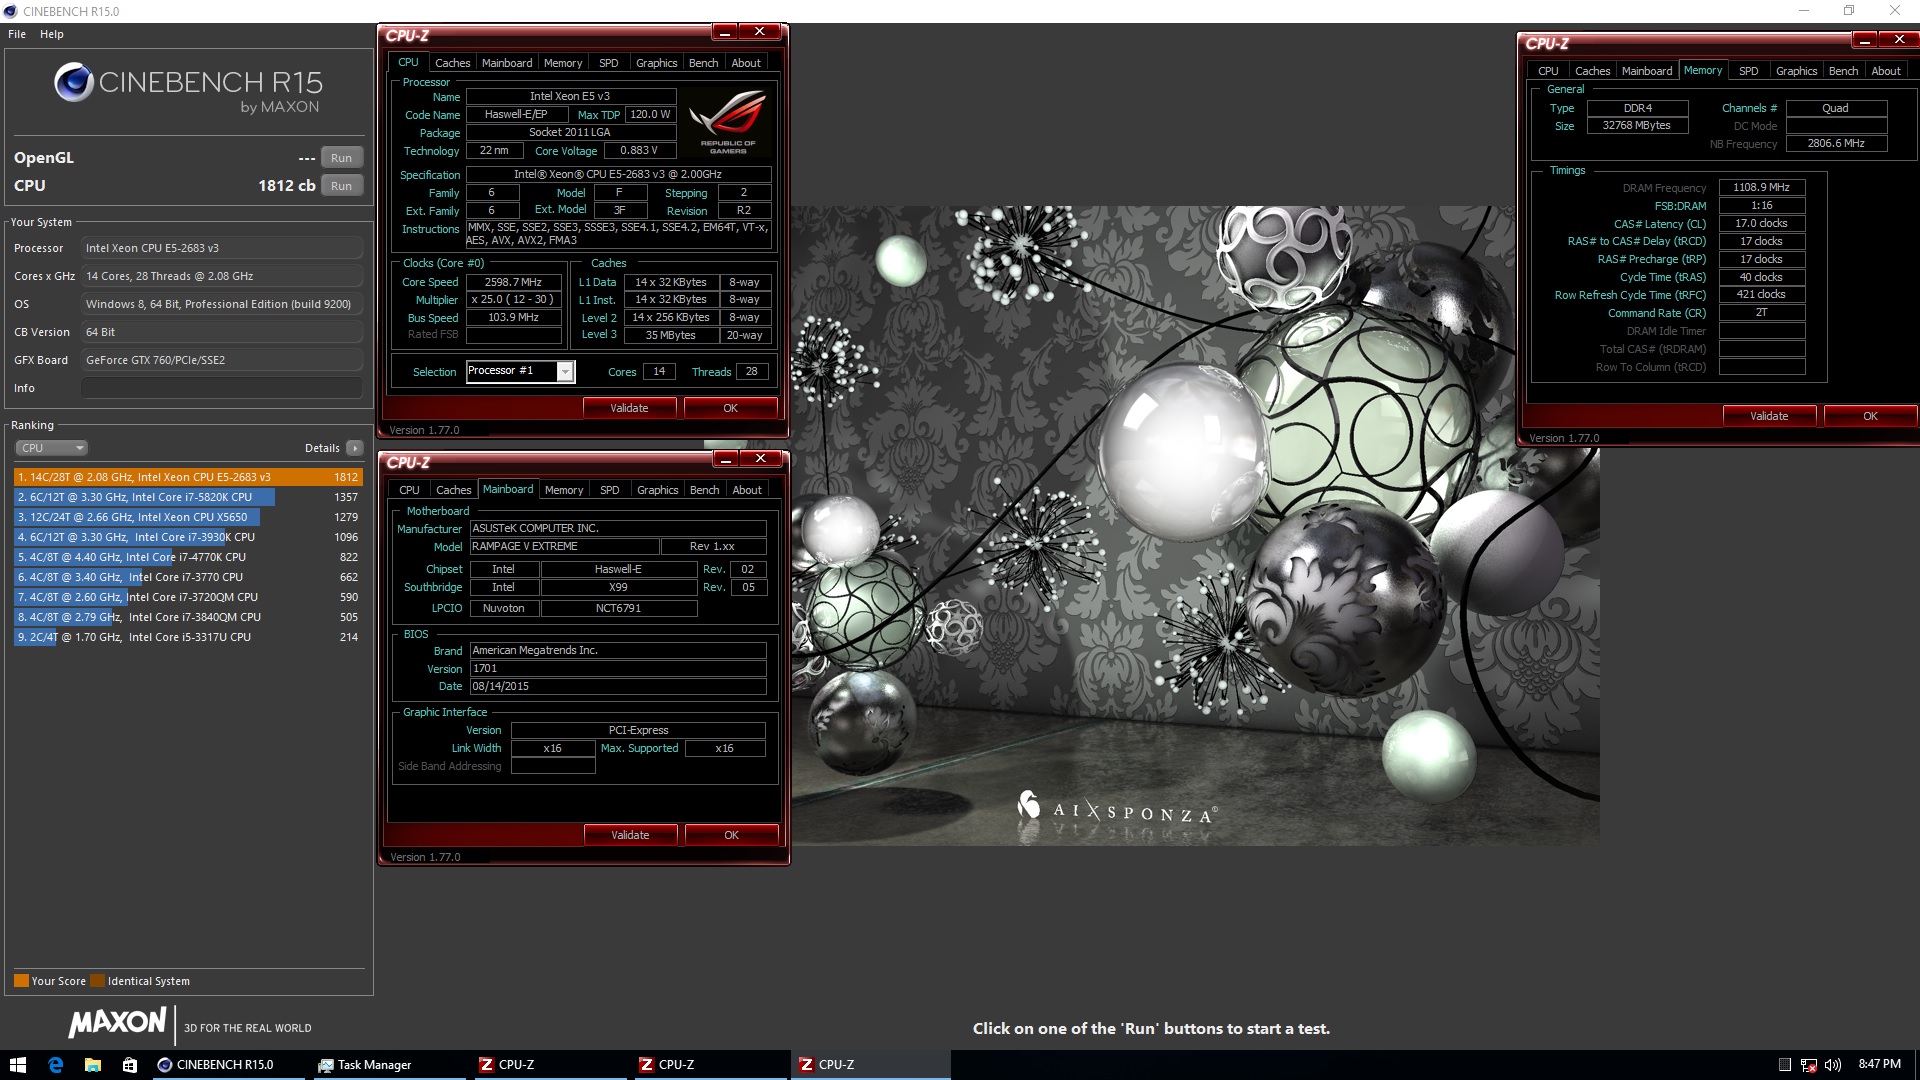1920x1080 pixels.
Task: Open the action center tray icon
Action: (x=1784, y=1065)
